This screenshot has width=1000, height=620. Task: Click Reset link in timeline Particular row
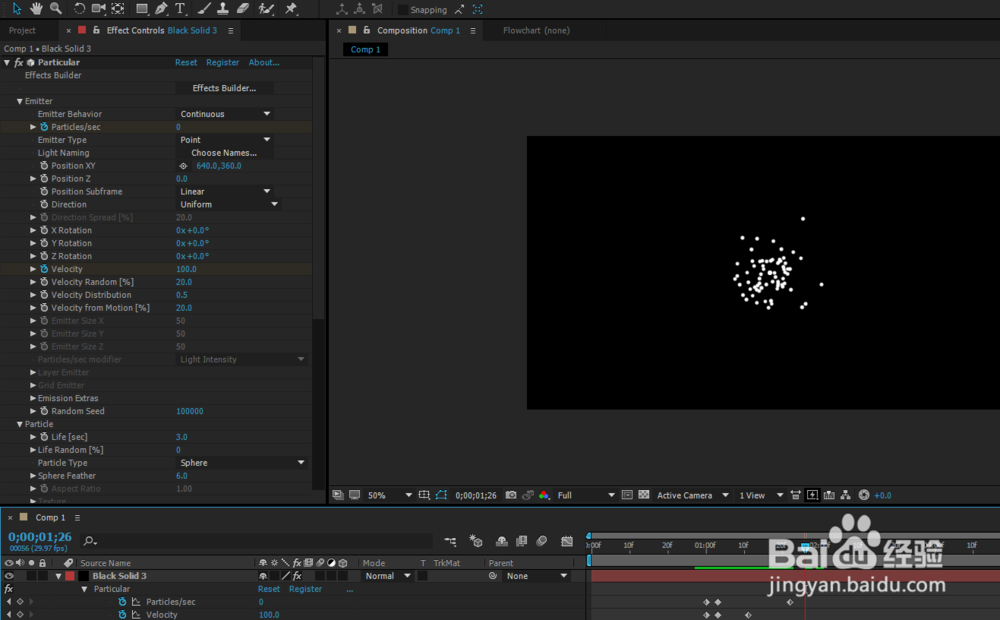(x=268, y=589)
